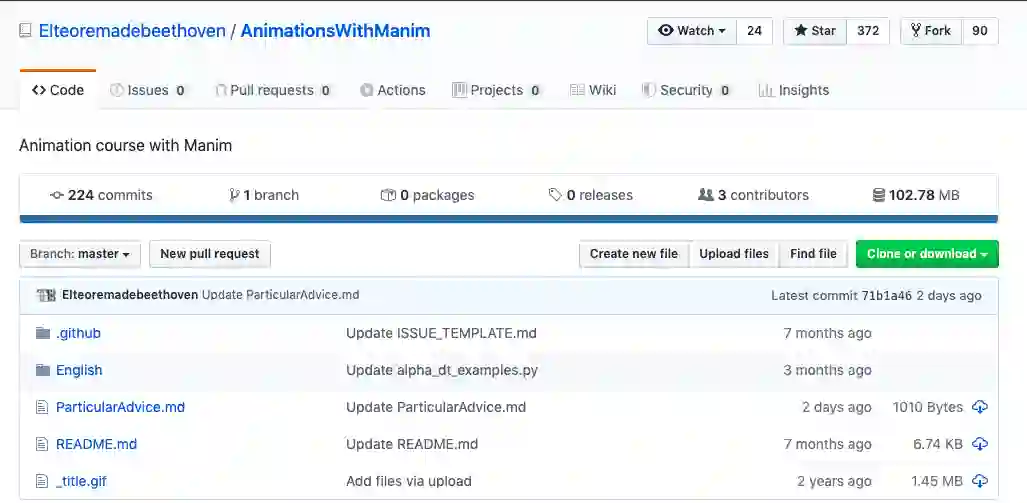Star the AnimationsWithManim repository
Image resolution: width=1027 pixels, height=503 pixels.
pos(815,31)
